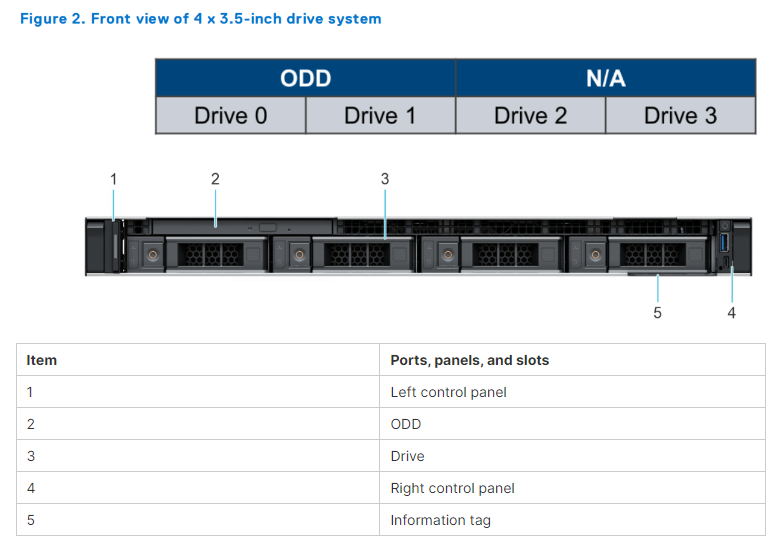Click the Drive 0 cell
Viewport: 775px width, 544px height.
pos(230,116)
